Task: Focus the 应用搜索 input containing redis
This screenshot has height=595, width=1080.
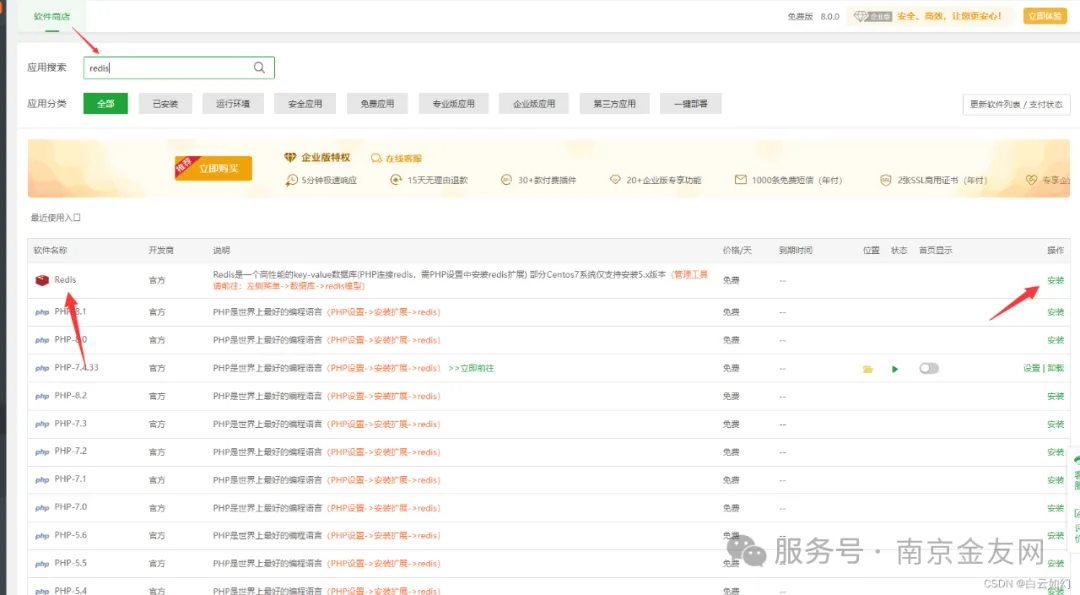Action: point(179,67)
